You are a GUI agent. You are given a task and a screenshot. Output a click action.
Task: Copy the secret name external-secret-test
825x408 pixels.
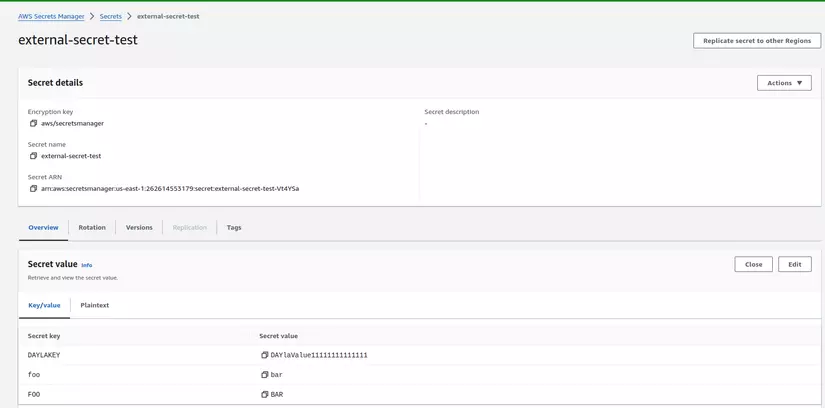pos(33,156)
